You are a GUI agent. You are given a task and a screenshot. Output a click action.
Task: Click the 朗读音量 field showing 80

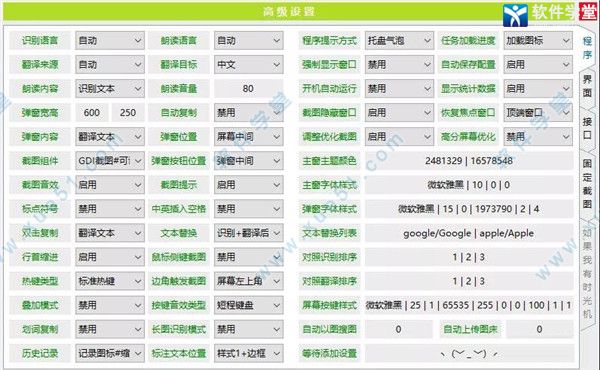pyautogui.click(x=249, y=89)
